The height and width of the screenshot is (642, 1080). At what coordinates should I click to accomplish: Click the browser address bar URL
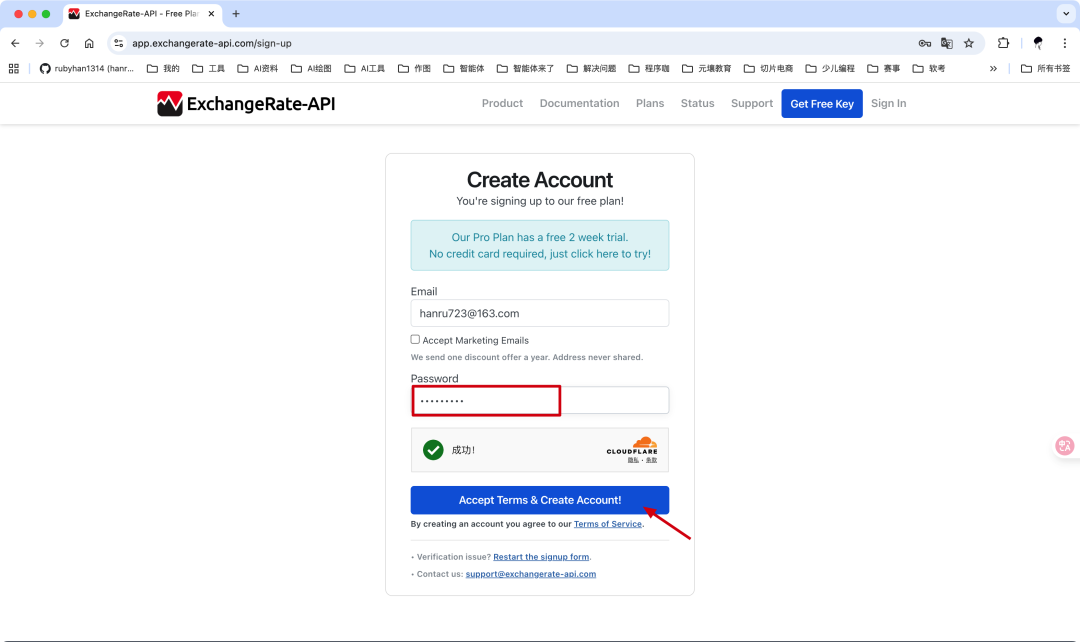point(211,43)
